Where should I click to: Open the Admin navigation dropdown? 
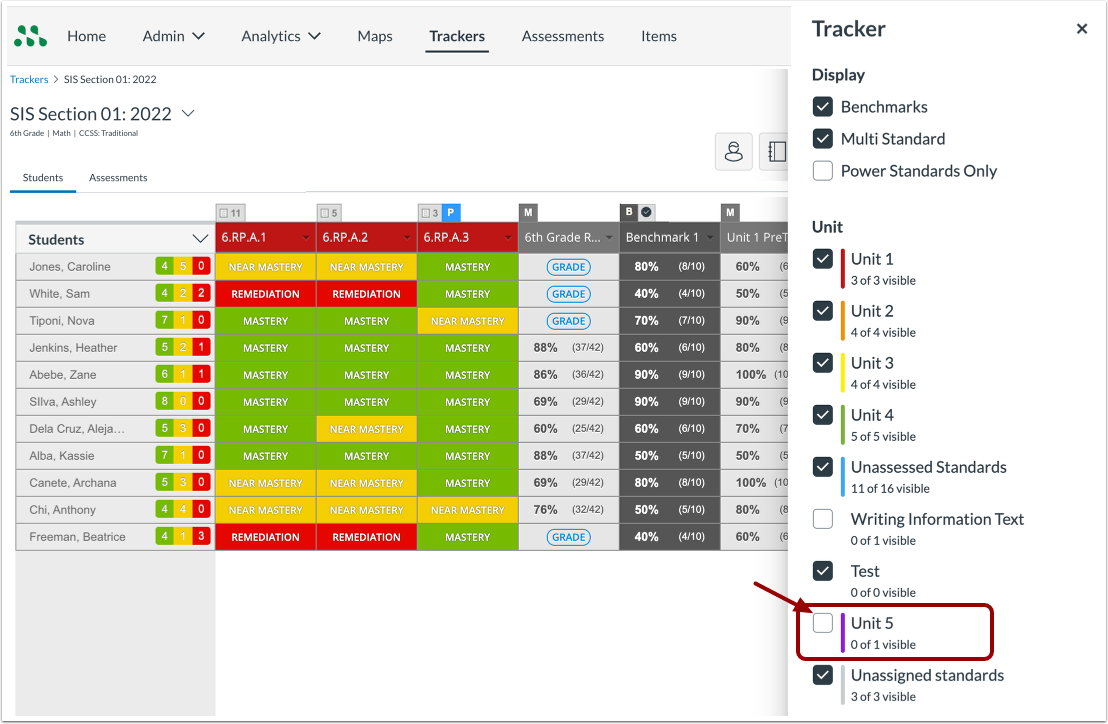172,36
